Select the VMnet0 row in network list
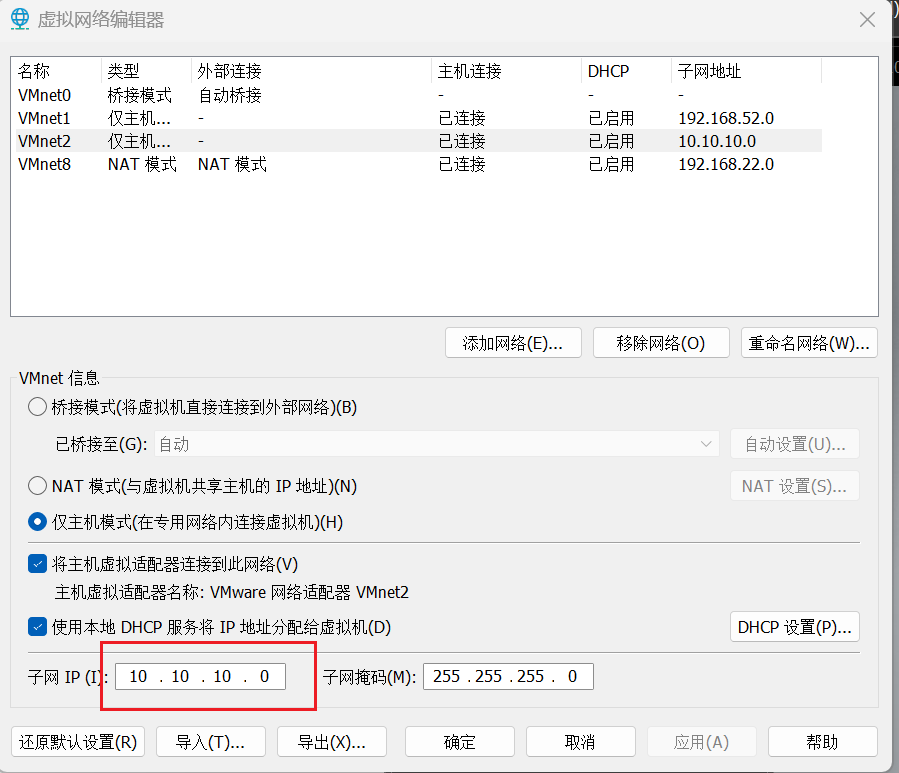899x773 pixels. click(45, 95)
